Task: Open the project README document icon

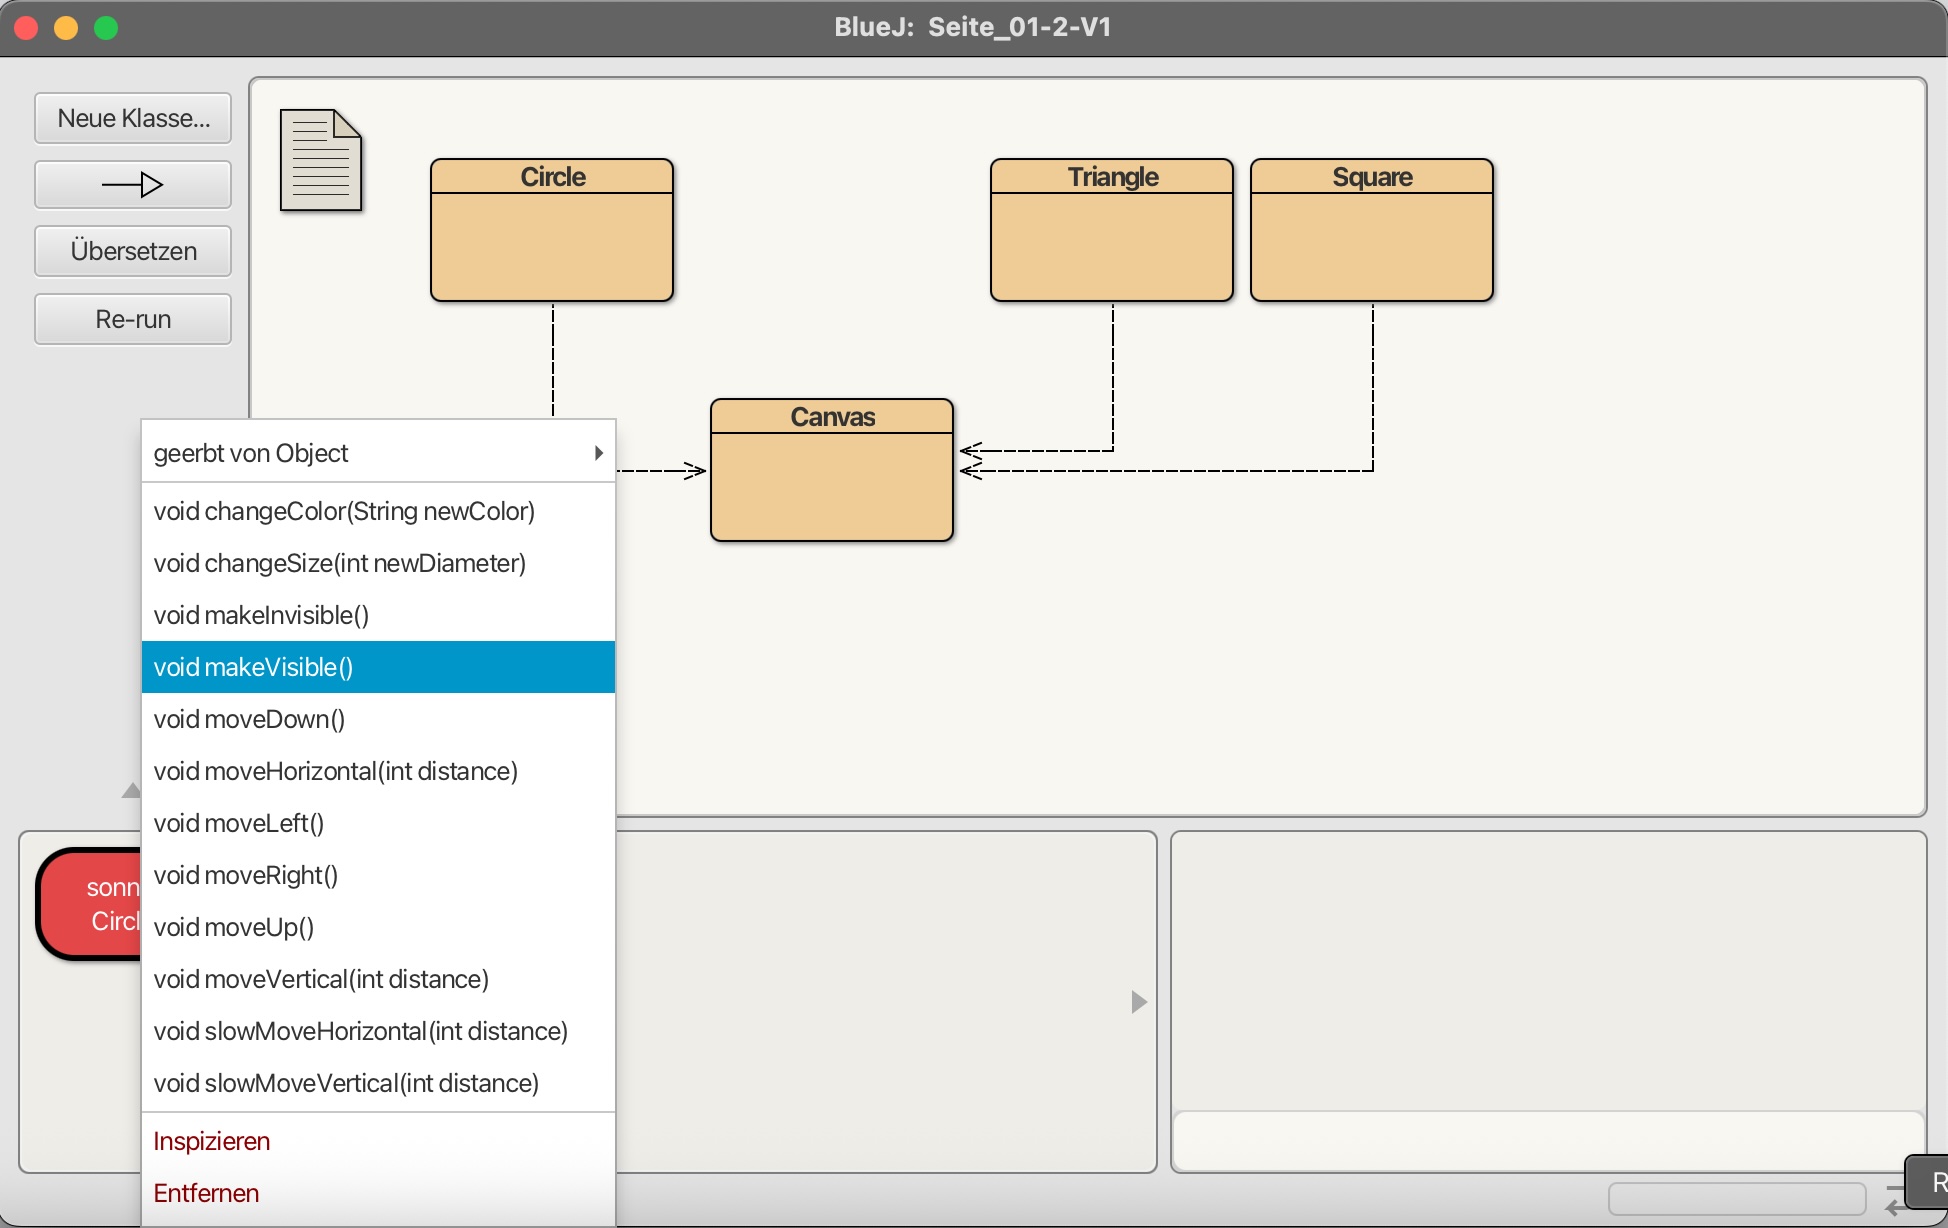Action: point(320,160)
